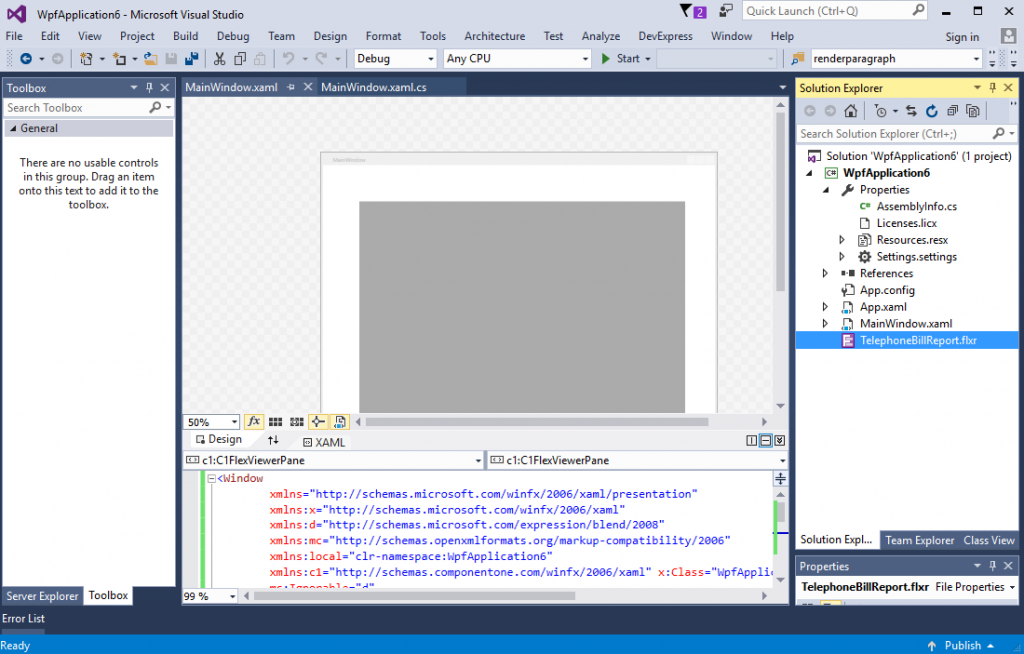
Task: Click the Quick Launch search box
Action: [835, 11]
